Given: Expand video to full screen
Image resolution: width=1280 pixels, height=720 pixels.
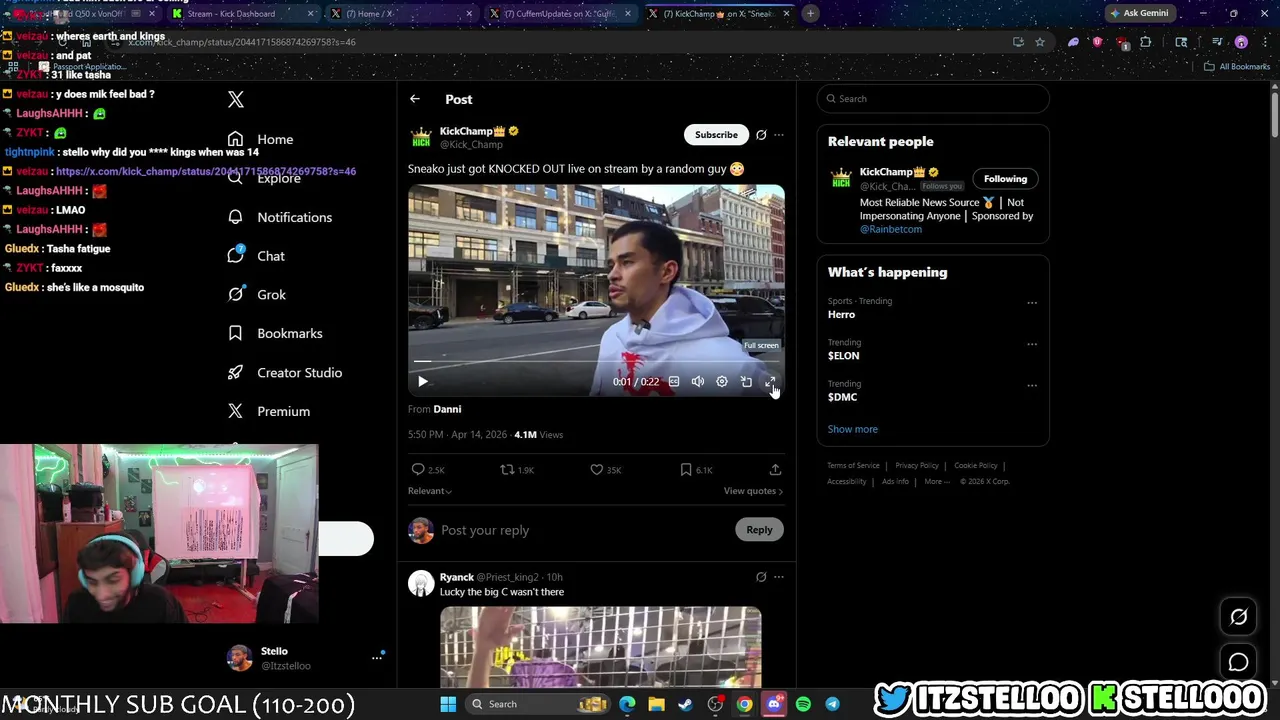Looking at the screenshot, I should coord(770,381).
